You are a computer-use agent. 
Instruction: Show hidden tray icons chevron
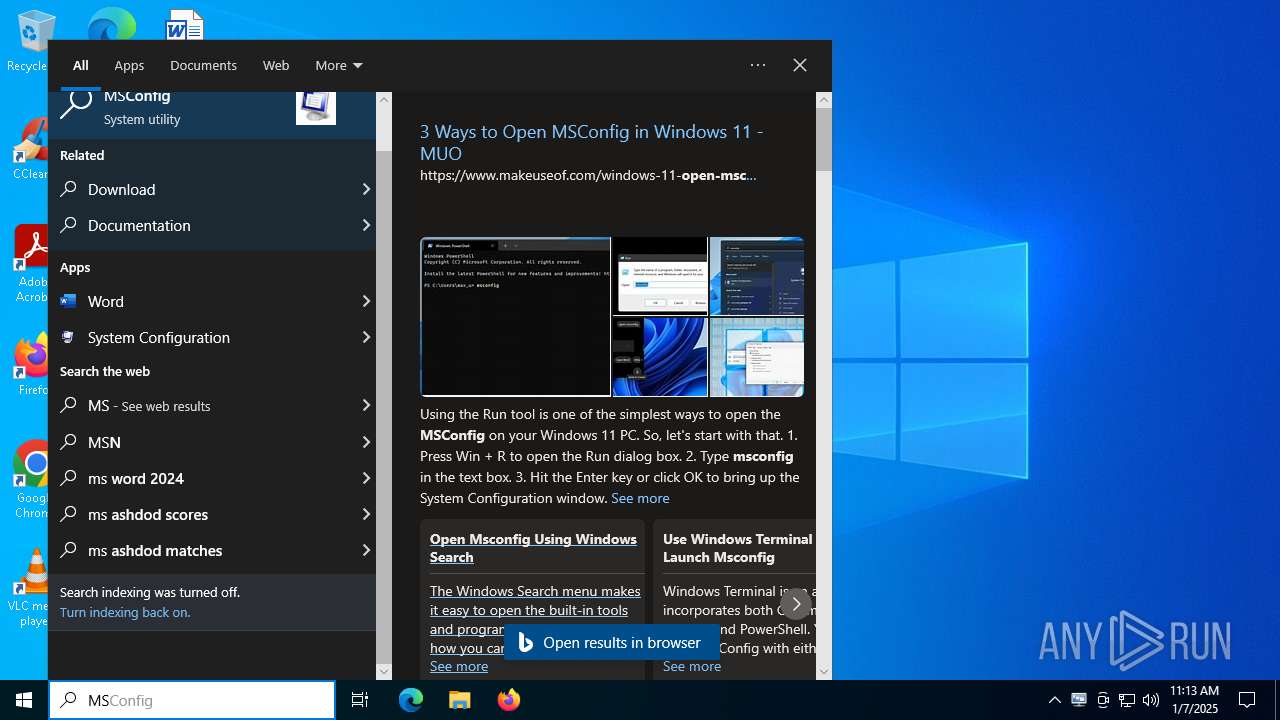(1054, 700)
